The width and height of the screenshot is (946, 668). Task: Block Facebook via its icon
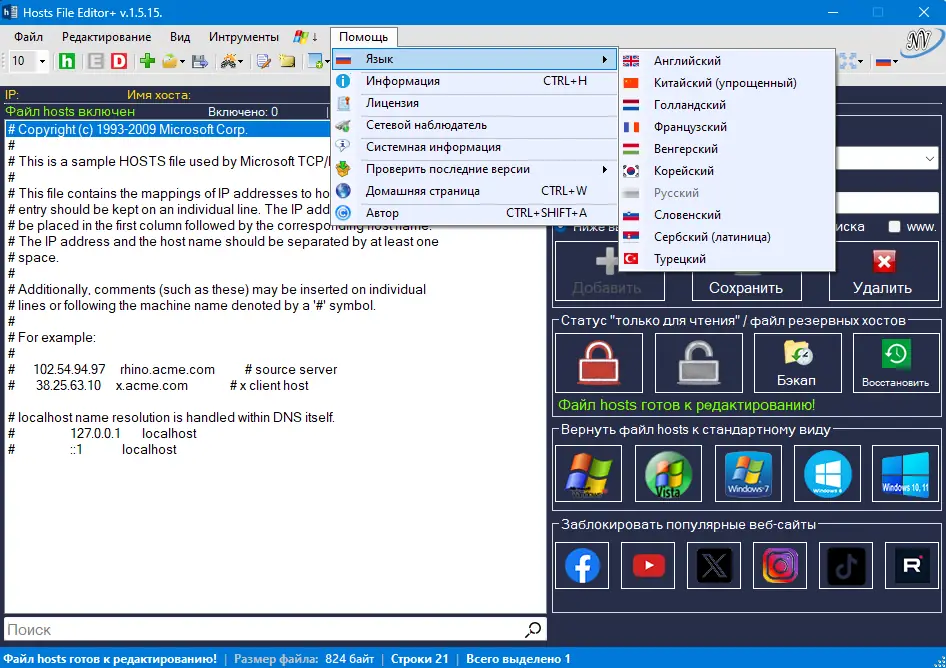point(582,565)
